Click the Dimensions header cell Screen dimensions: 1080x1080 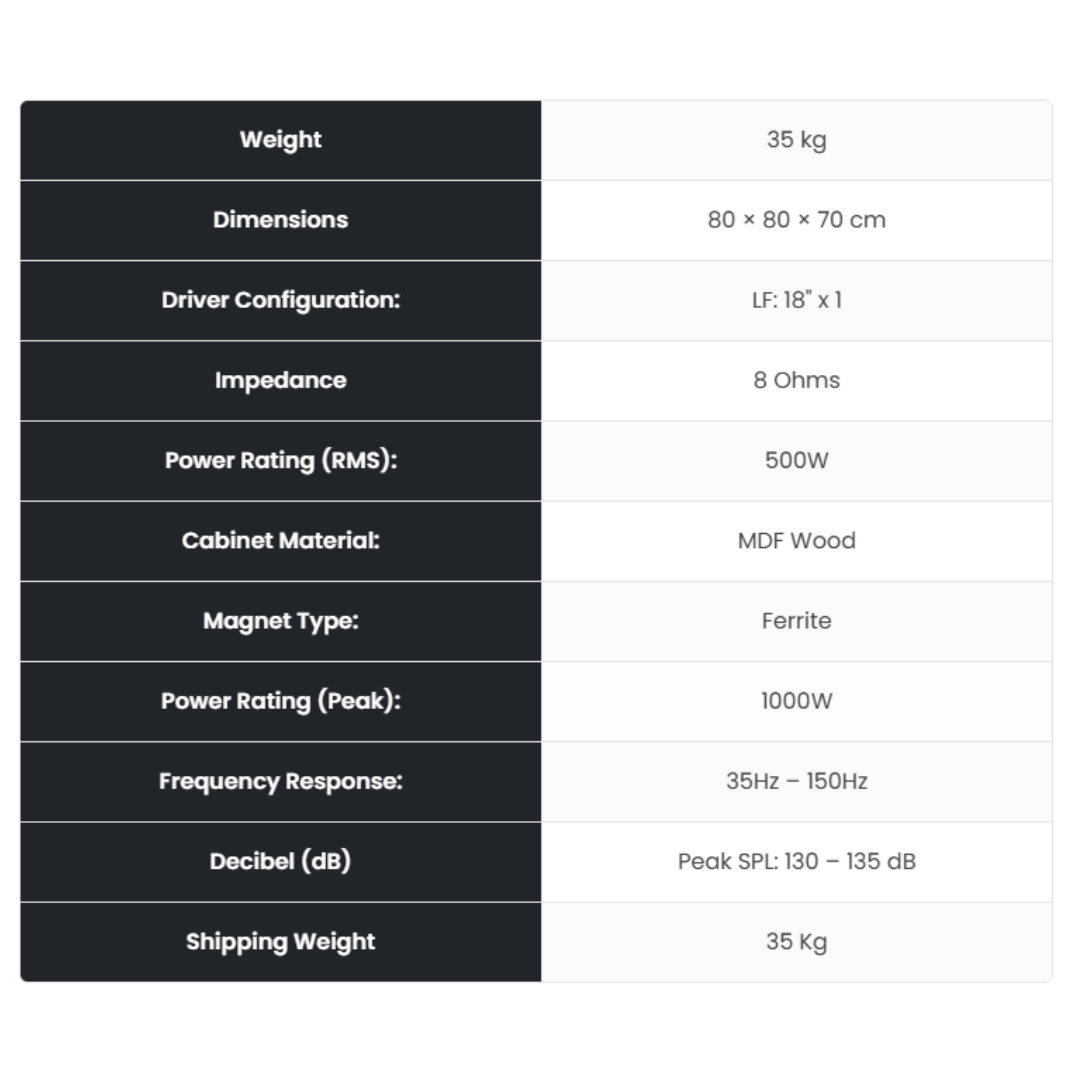click(281, 220)
